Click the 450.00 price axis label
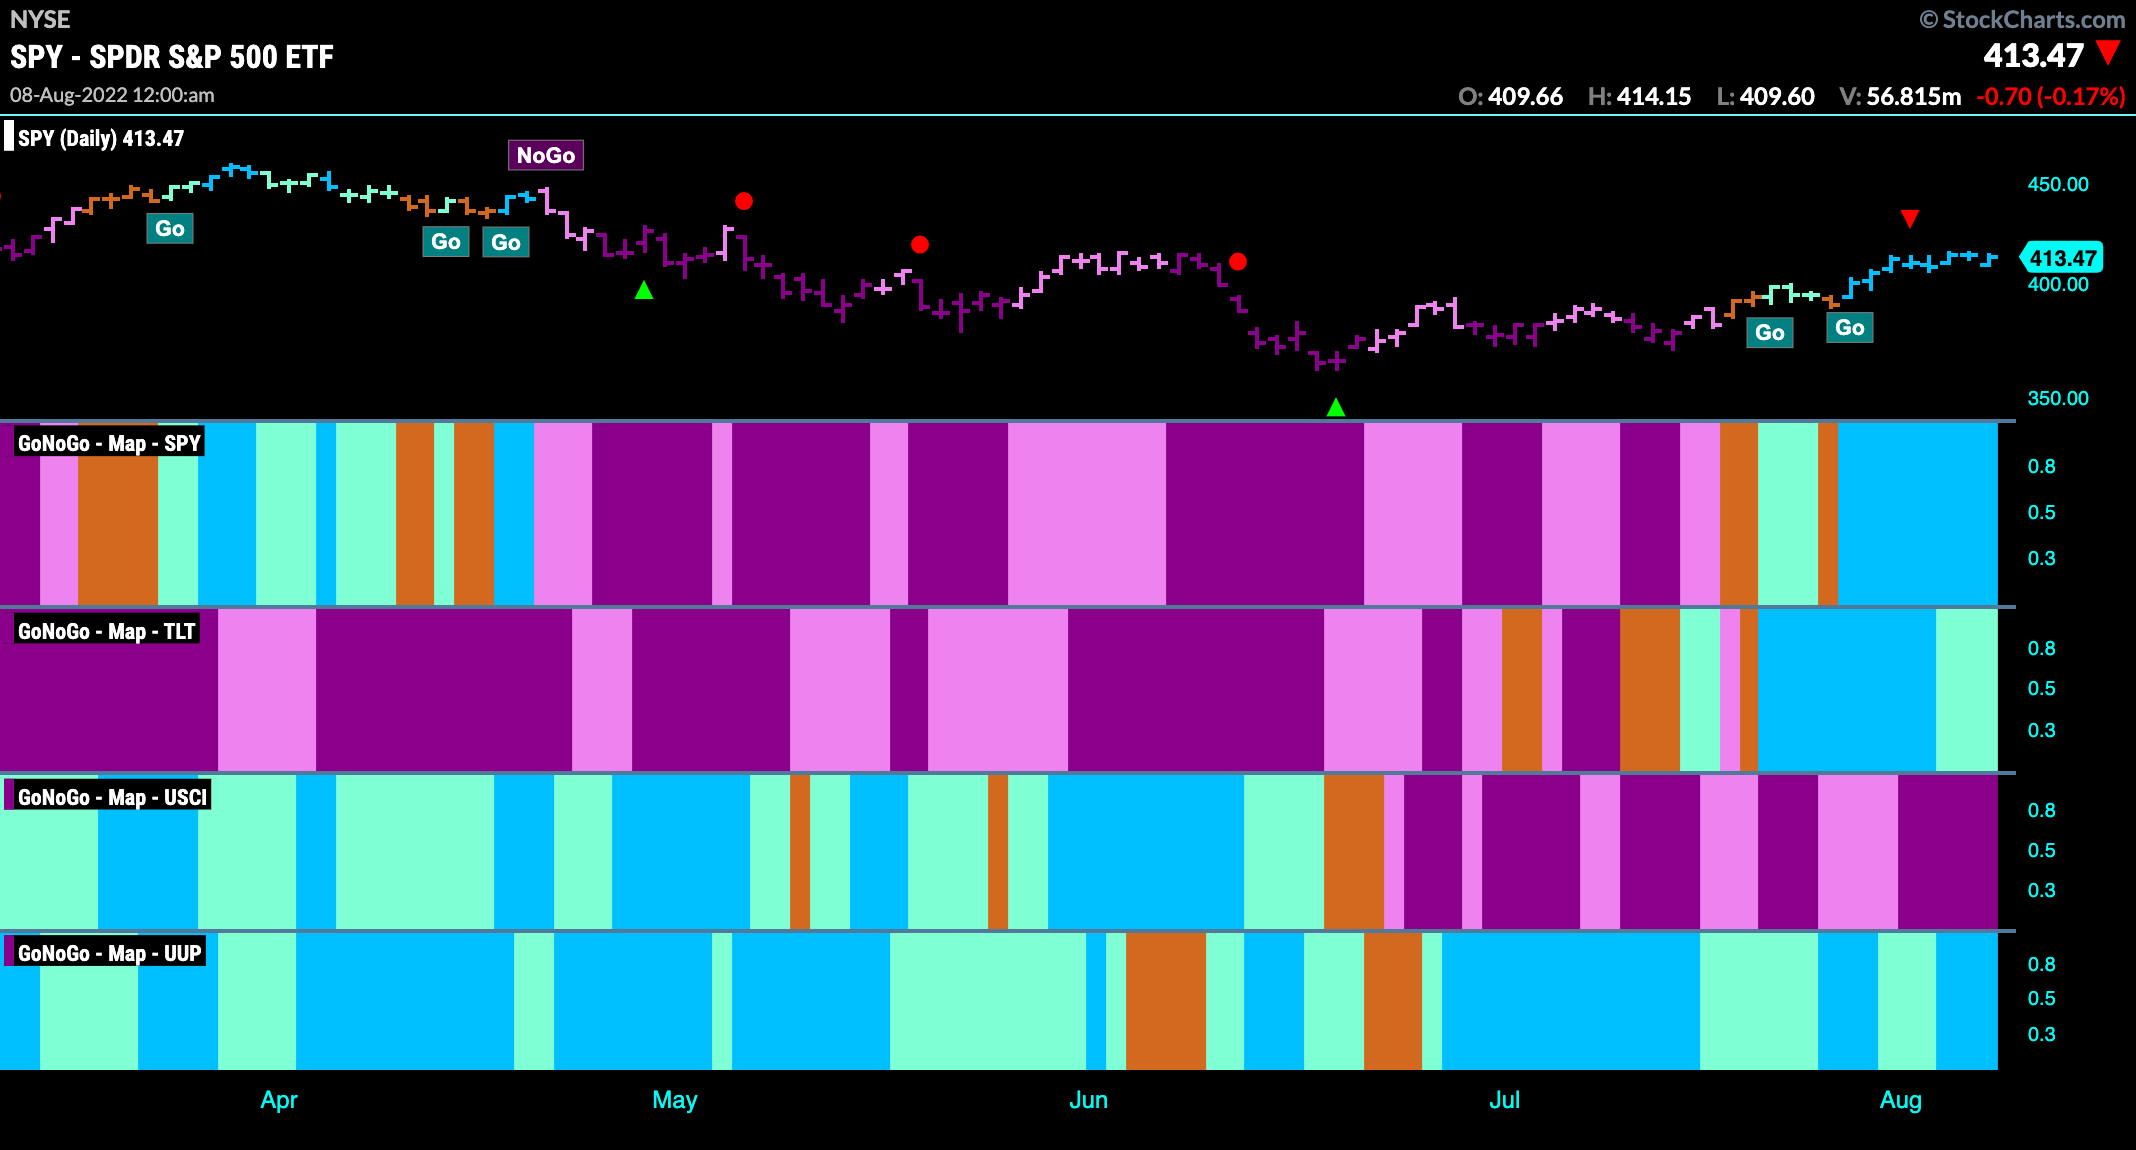The image size is (2136, 1150). point(2058,184)
